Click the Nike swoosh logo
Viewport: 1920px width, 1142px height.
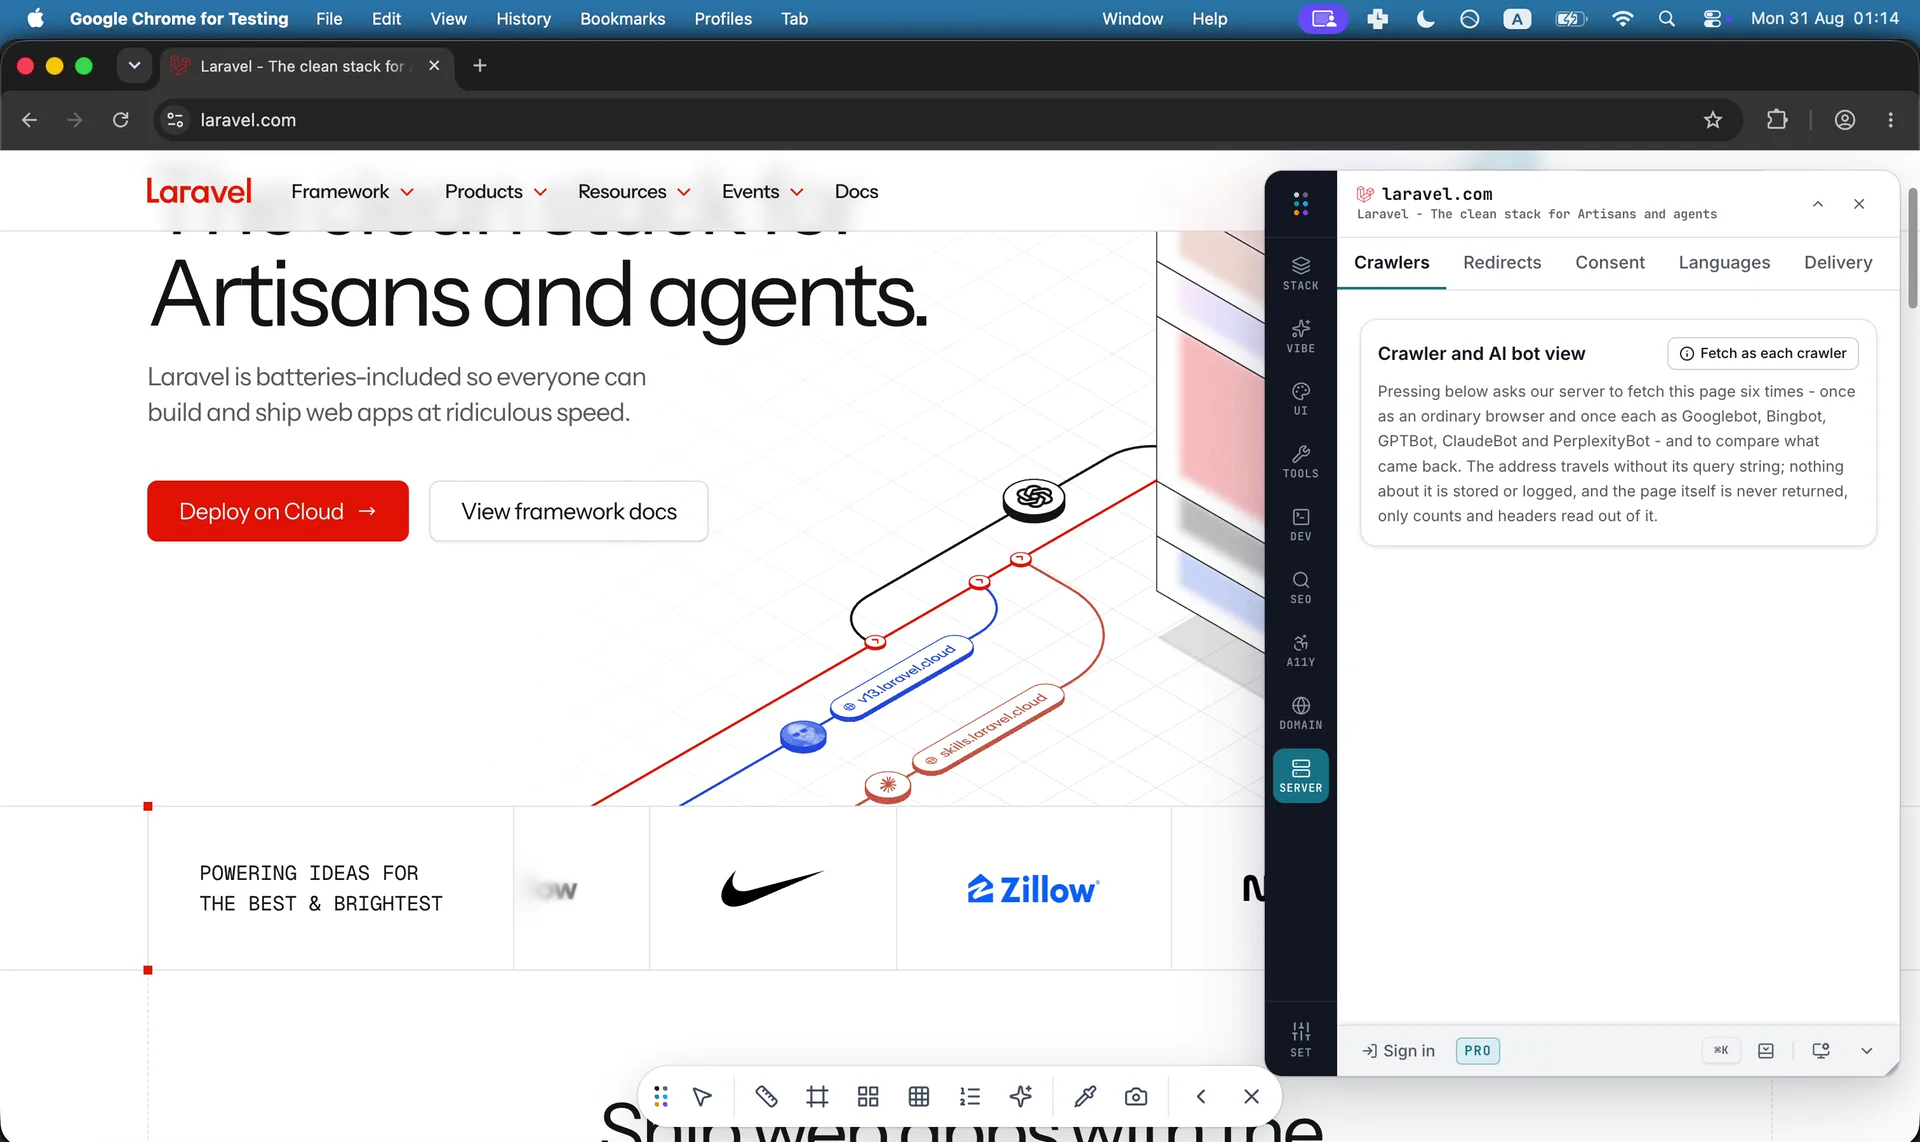coord(772,888)
